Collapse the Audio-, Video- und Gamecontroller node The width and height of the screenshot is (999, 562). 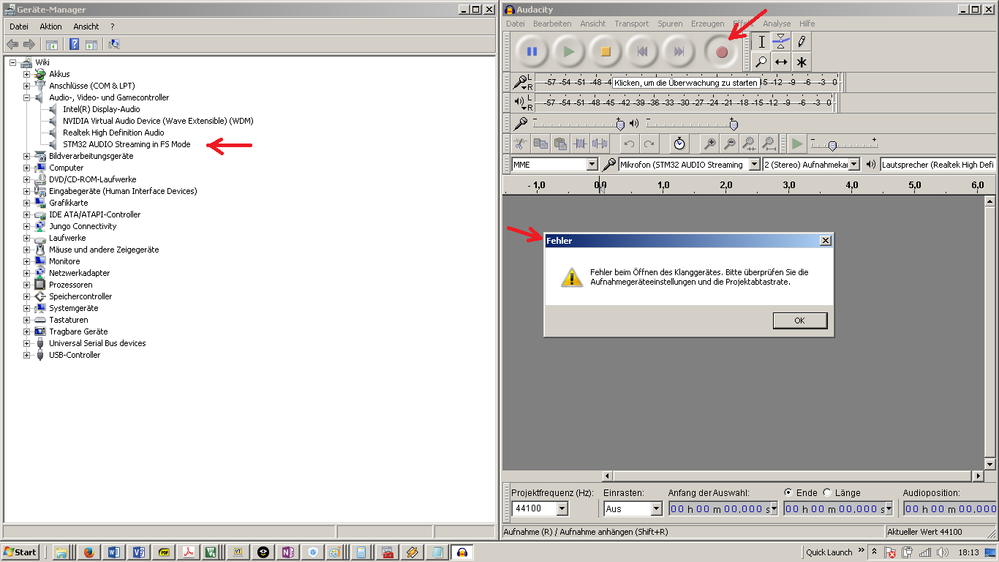[27, 97]
